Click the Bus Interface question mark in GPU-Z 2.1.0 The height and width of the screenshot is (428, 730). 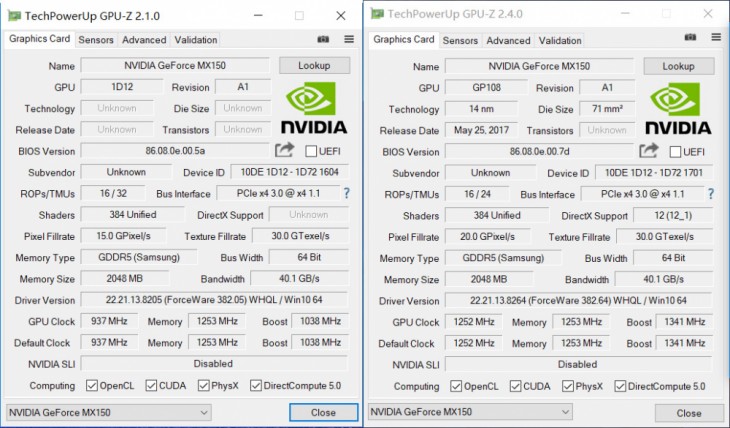pos(346,193)
